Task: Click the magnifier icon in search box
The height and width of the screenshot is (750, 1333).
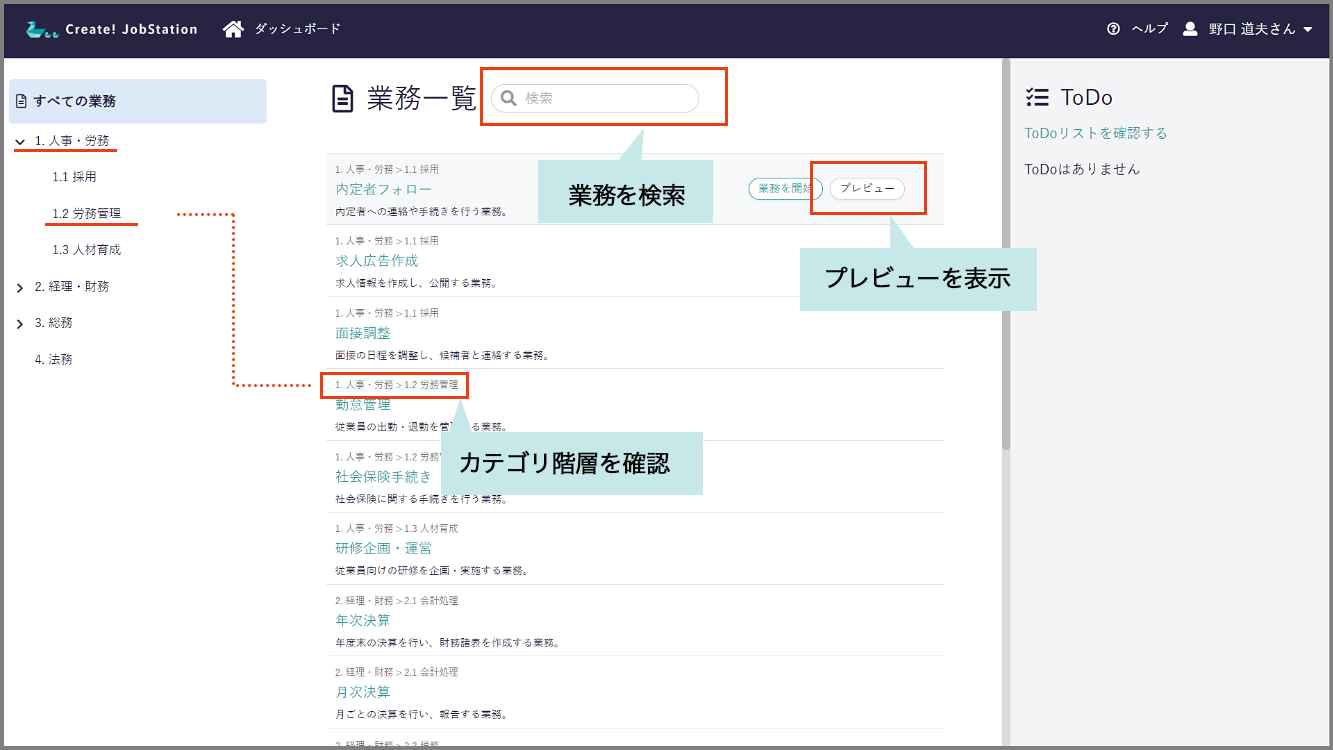Action: click(508, 98)
